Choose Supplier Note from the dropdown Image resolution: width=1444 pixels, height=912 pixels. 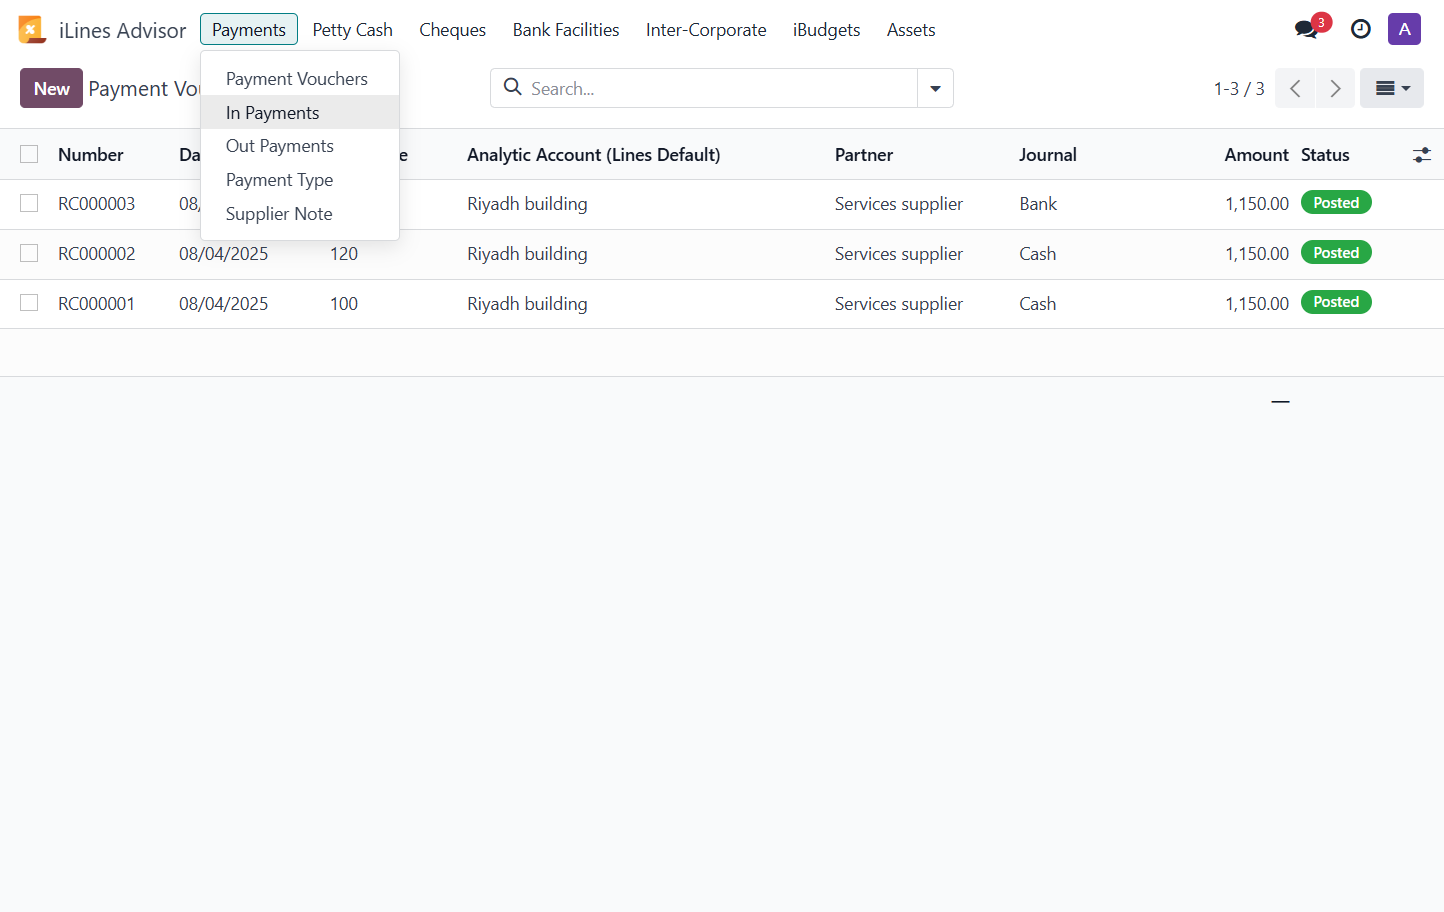[300, 214]
